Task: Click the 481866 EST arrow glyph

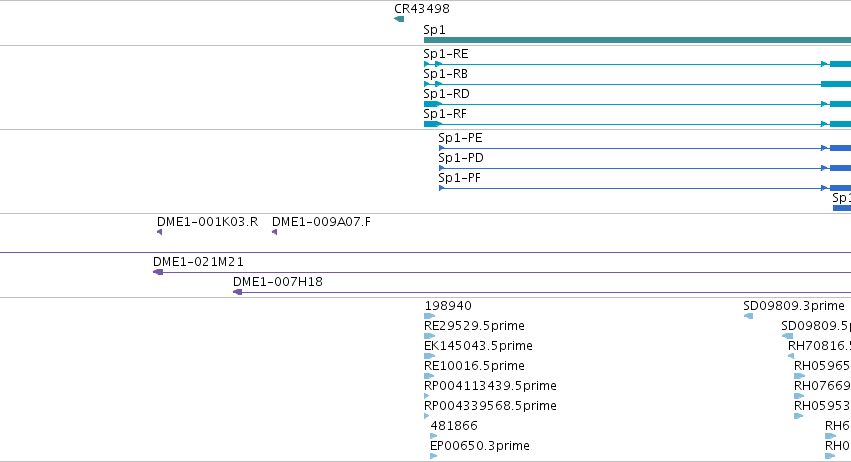Action: pos(434,436)
